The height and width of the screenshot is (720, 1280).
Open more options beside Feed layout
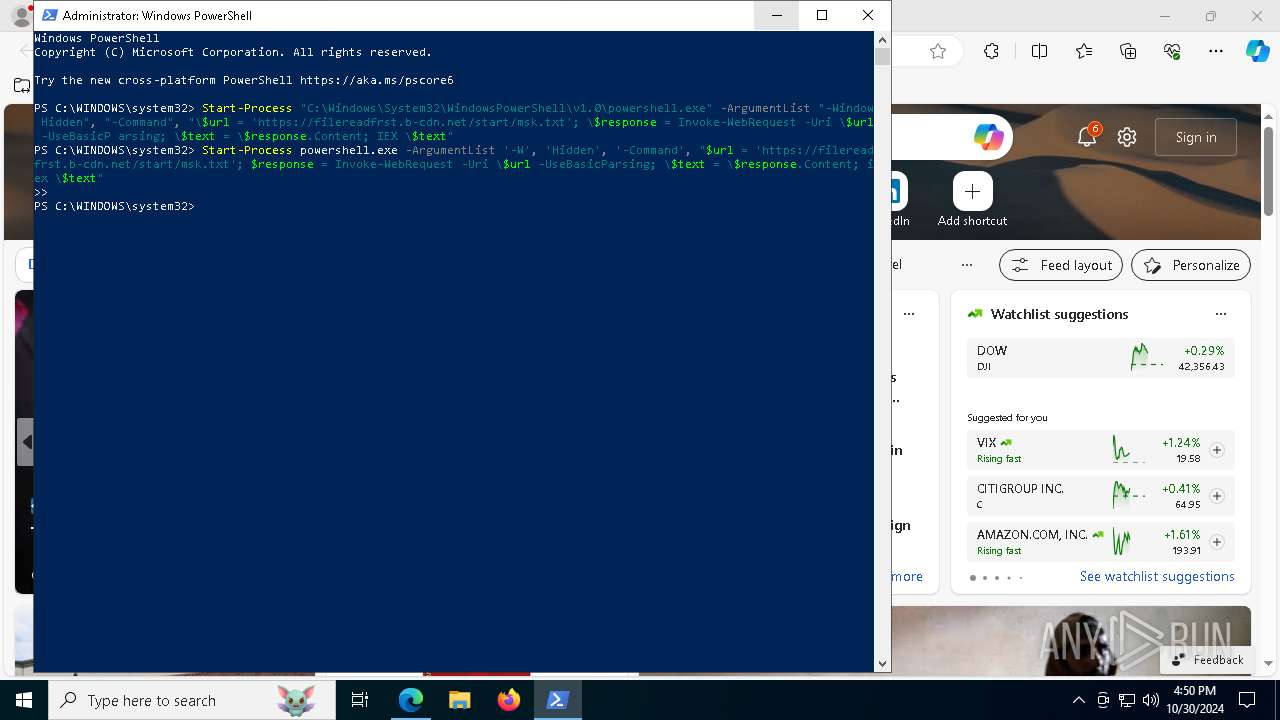(x=966, y=265)
